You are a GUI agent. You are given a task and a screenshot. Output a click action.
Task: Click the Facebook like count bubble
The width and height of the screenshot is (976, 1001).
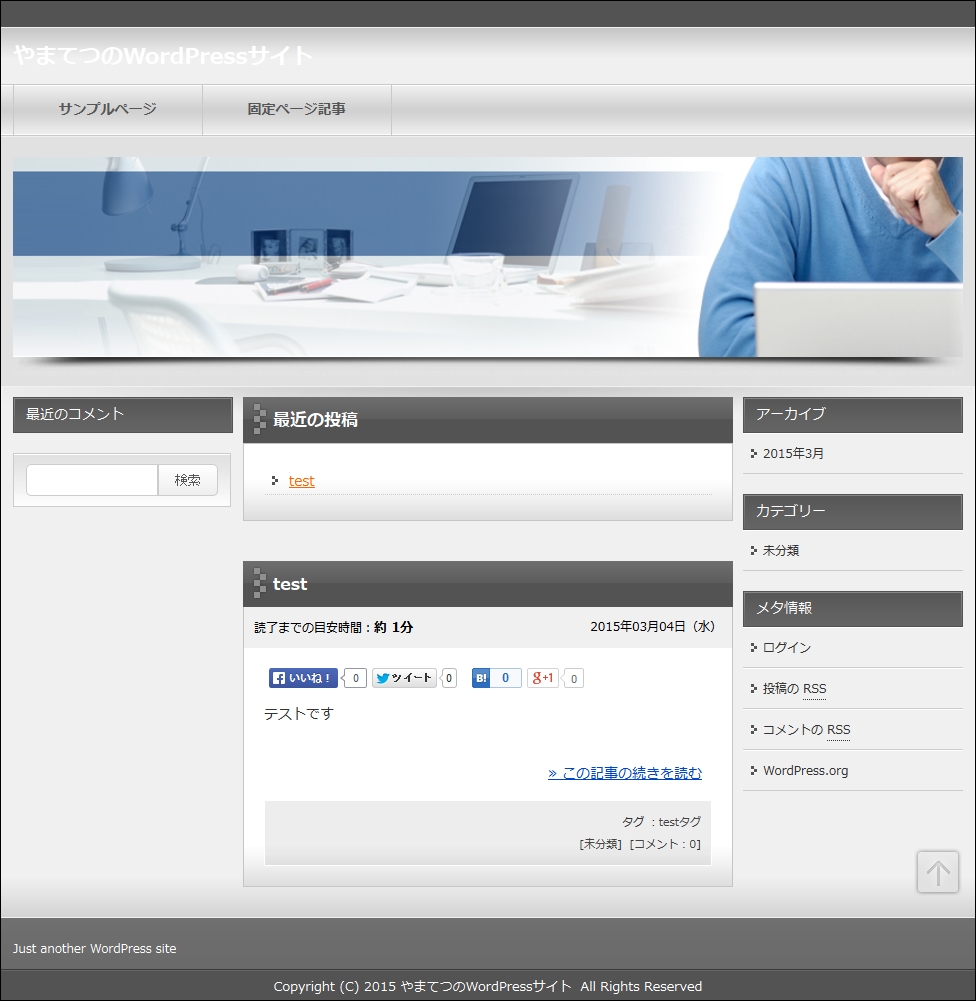(x=356, y=678)
